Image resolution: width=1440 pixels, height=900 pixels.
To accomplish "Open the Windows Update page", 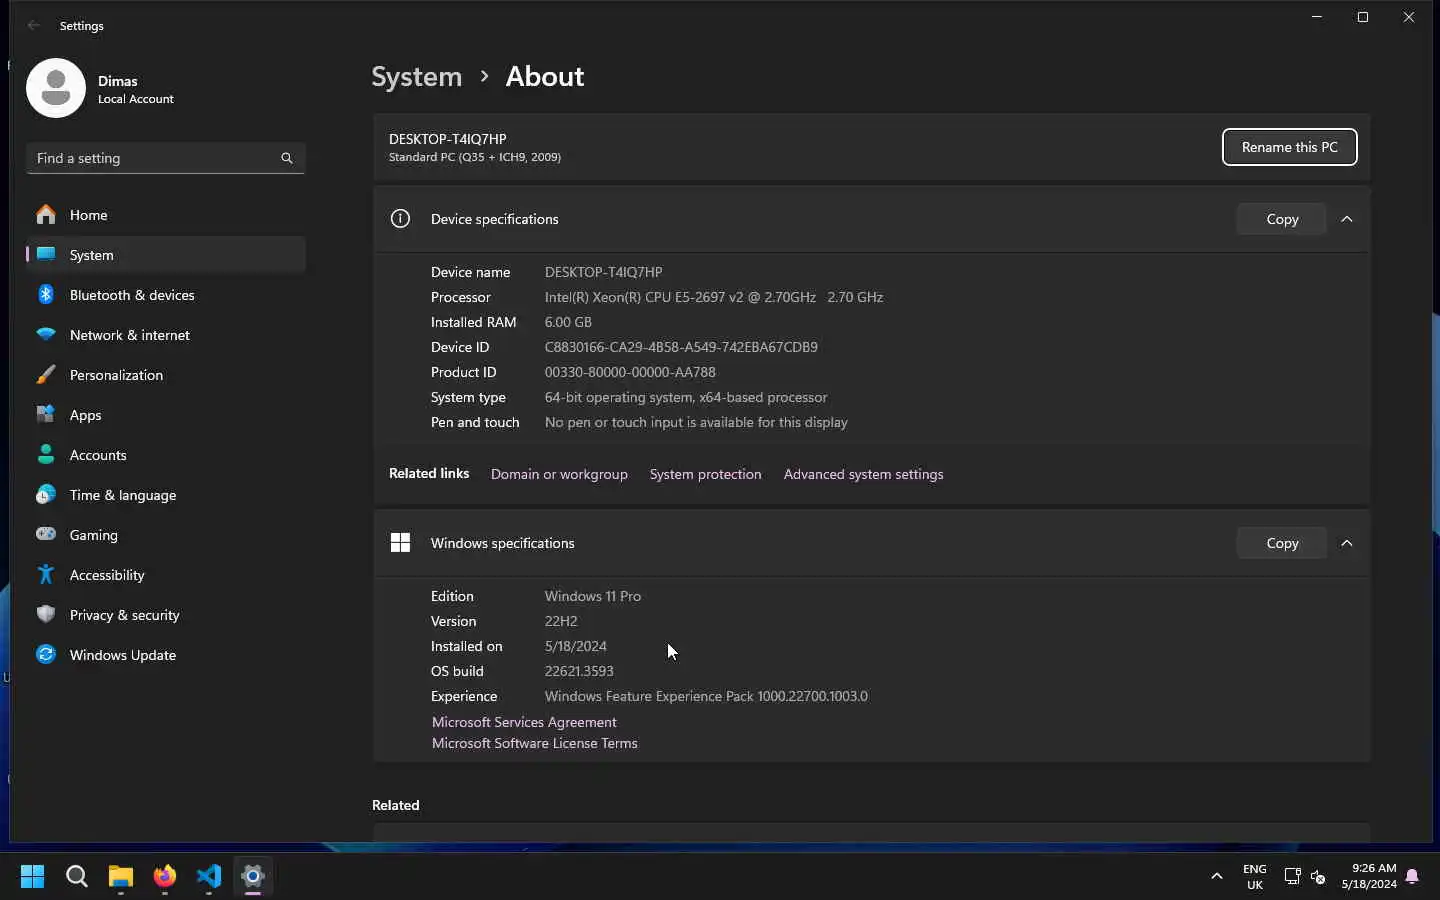I will (166, 655).
